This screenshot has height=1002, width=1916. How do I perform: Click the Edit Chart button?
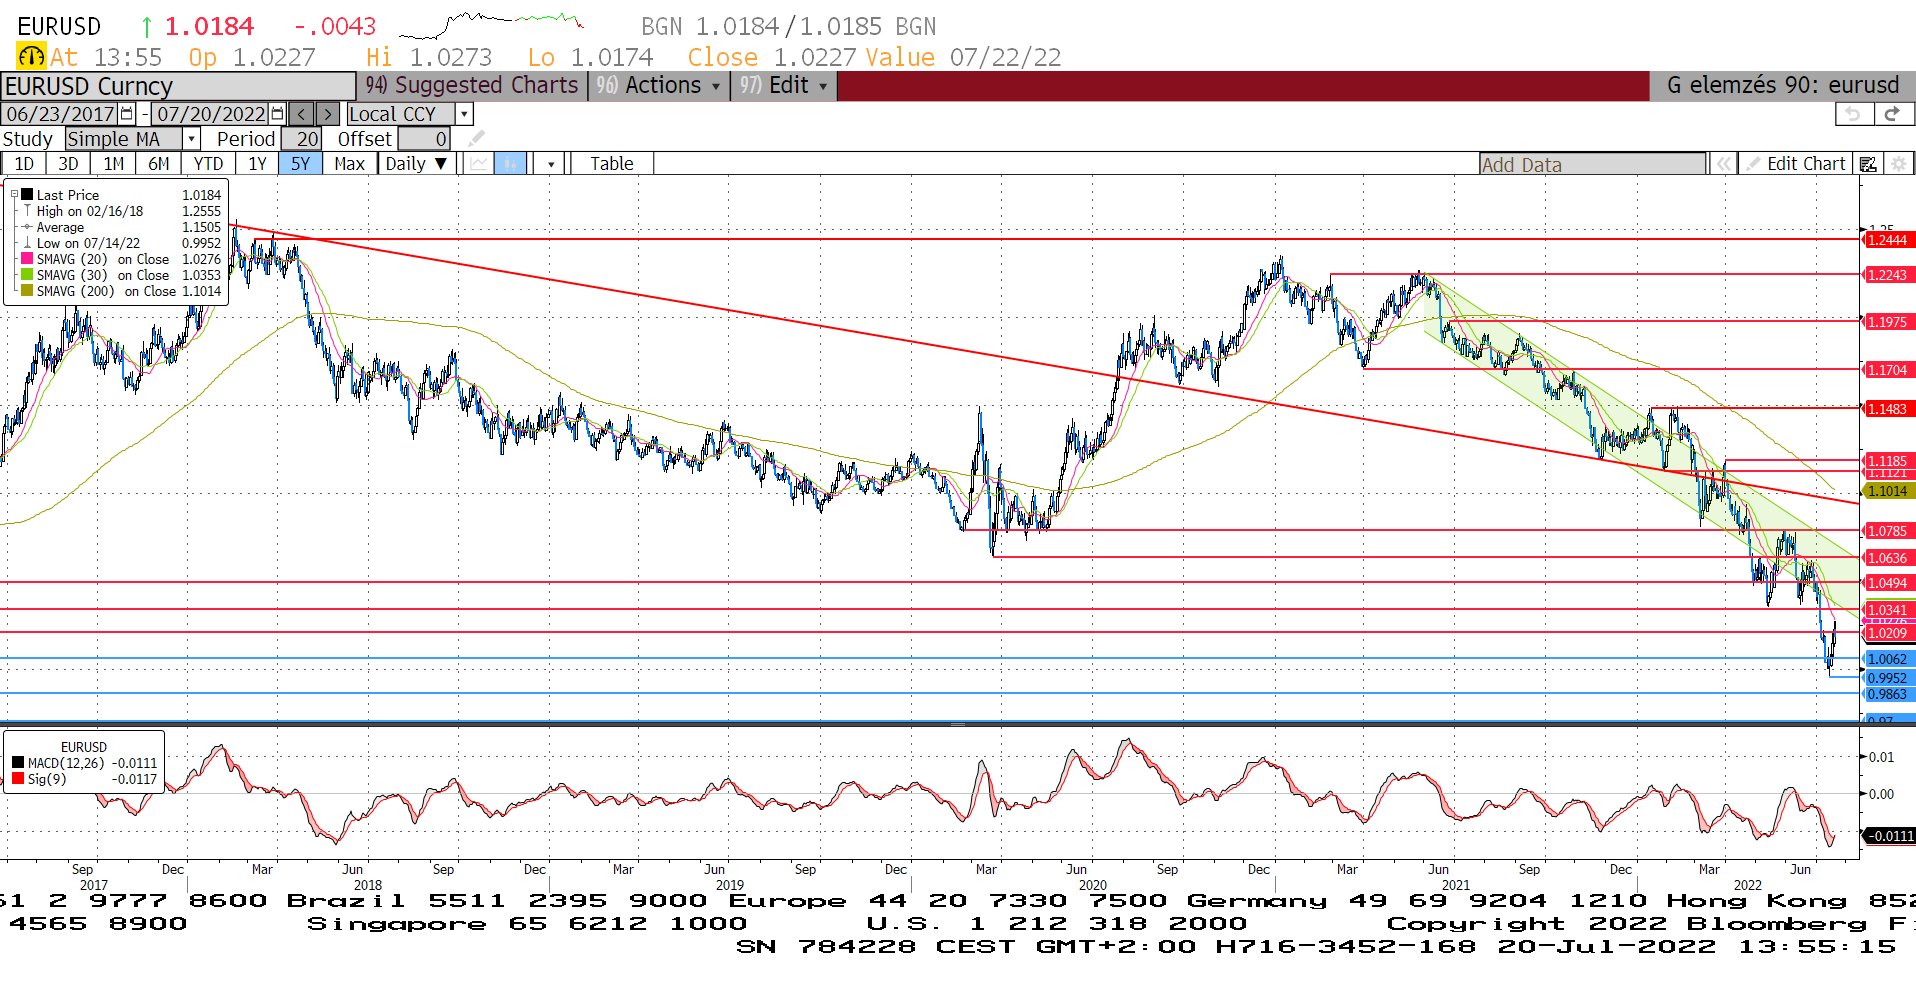[1795, 164]
